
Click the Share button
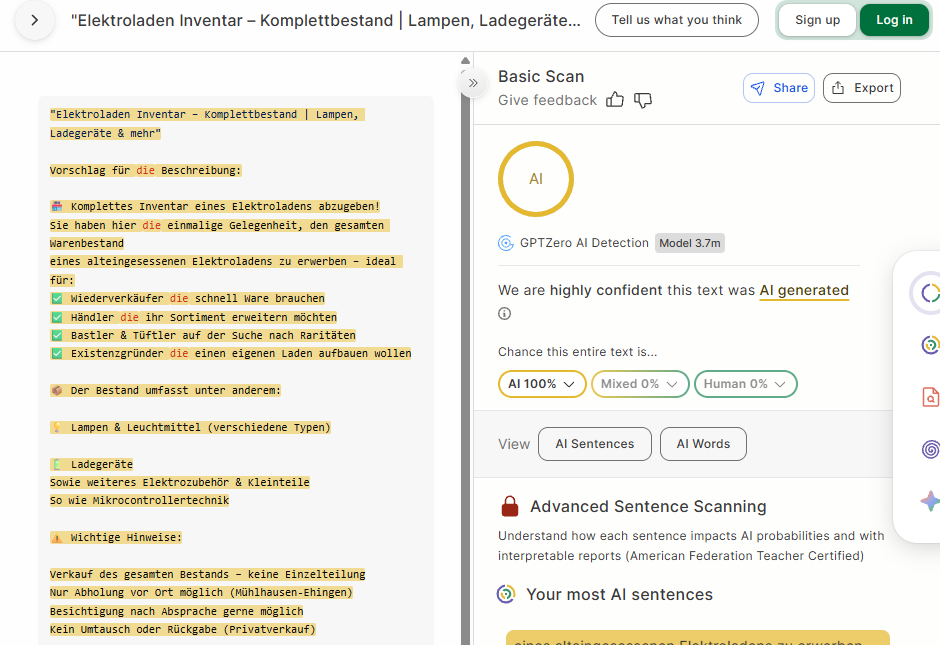coord(779,88)
